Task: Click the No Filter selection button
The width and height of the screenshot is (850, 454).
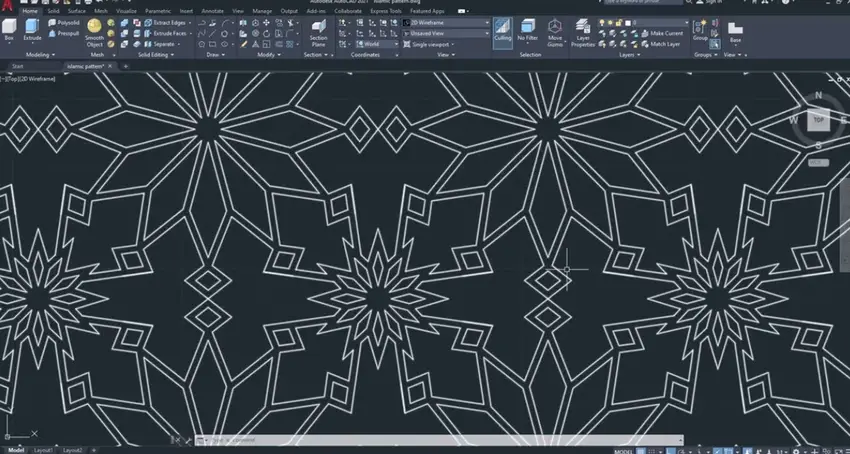Action: [527, 31]
